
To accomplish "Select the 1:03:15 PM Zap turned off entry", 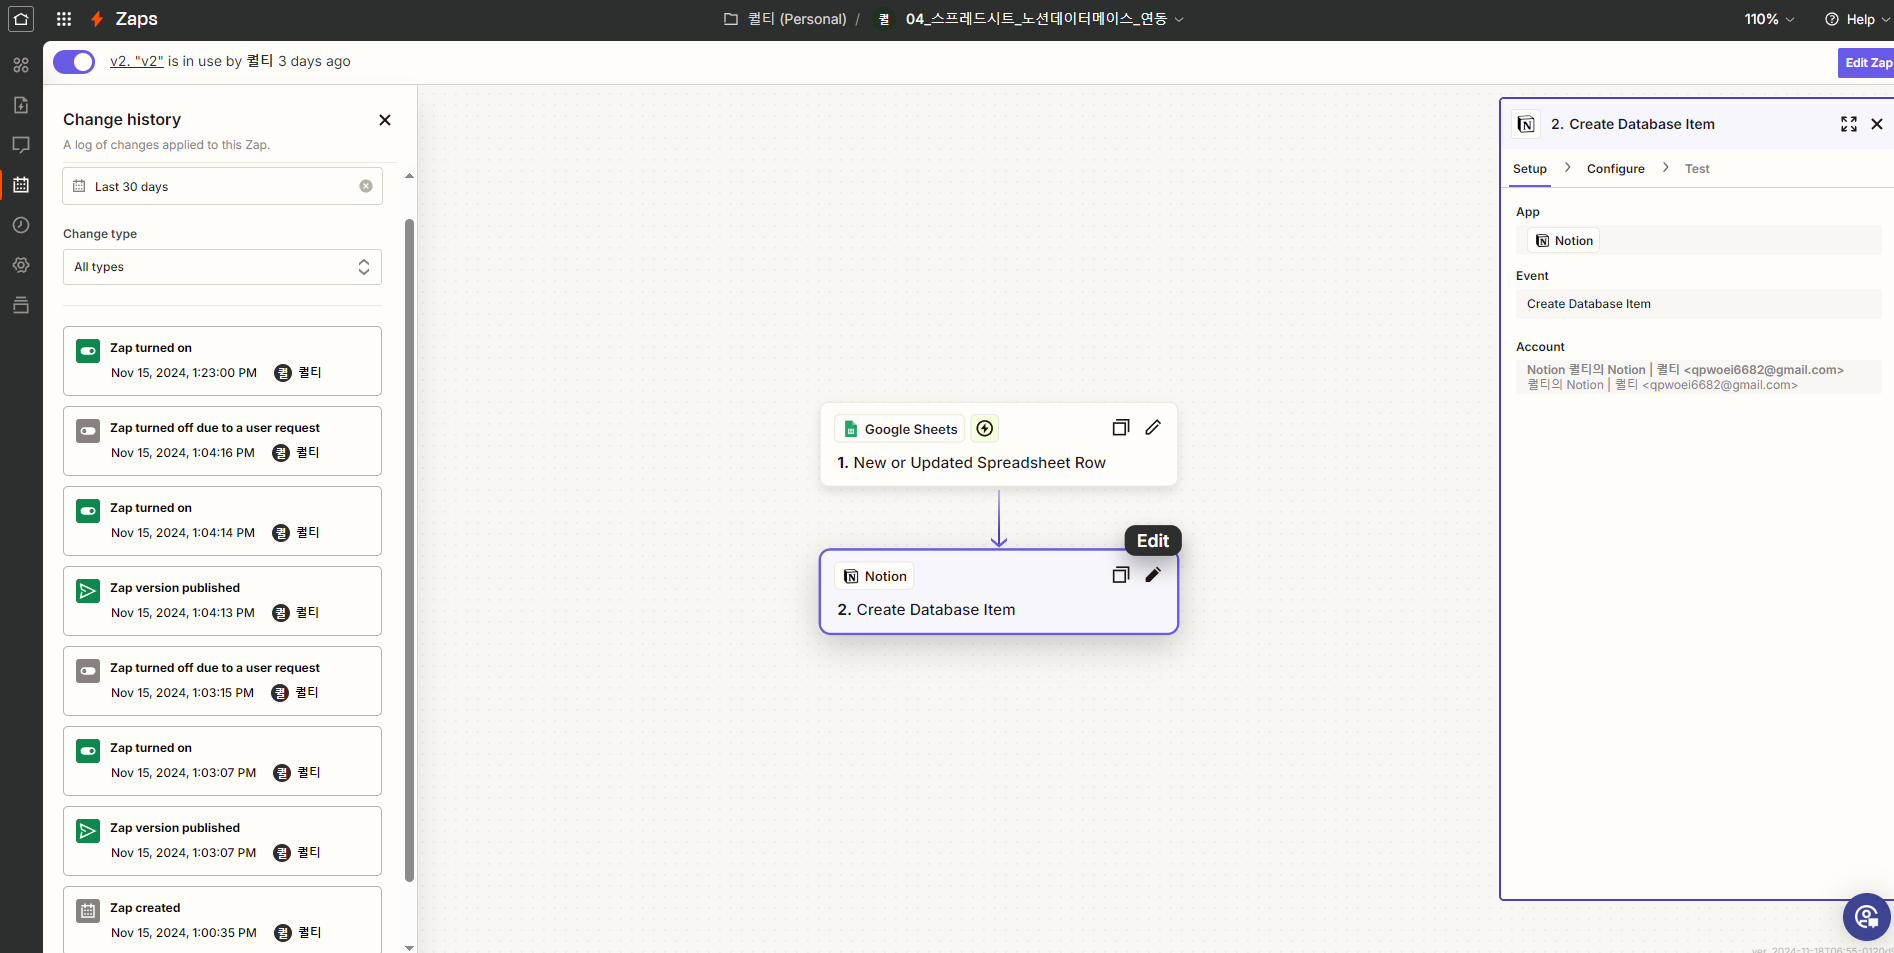I will 222,681.
